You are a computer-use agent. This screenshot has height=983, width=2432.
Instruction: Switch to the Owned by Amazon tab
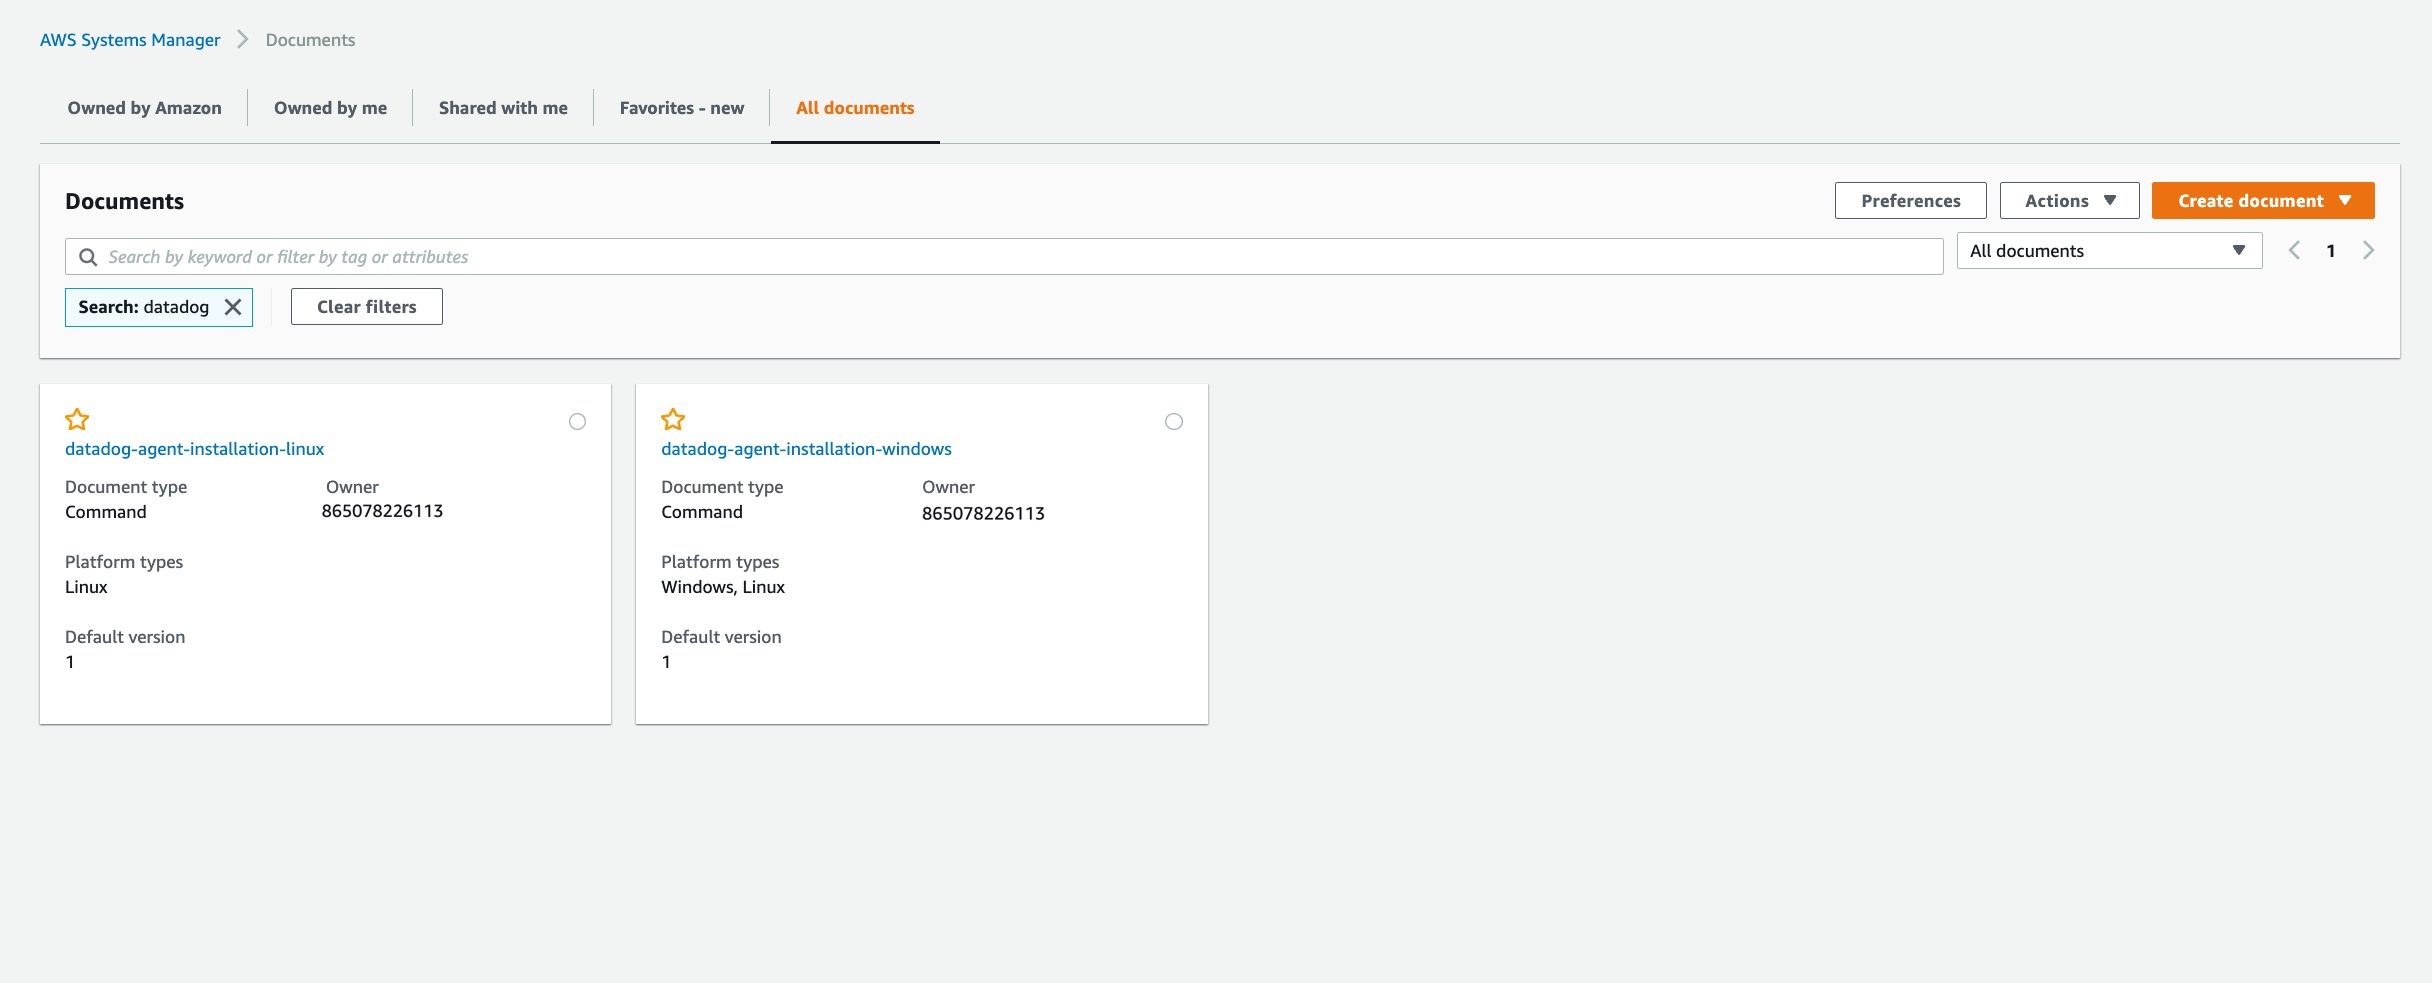(144, 107)
